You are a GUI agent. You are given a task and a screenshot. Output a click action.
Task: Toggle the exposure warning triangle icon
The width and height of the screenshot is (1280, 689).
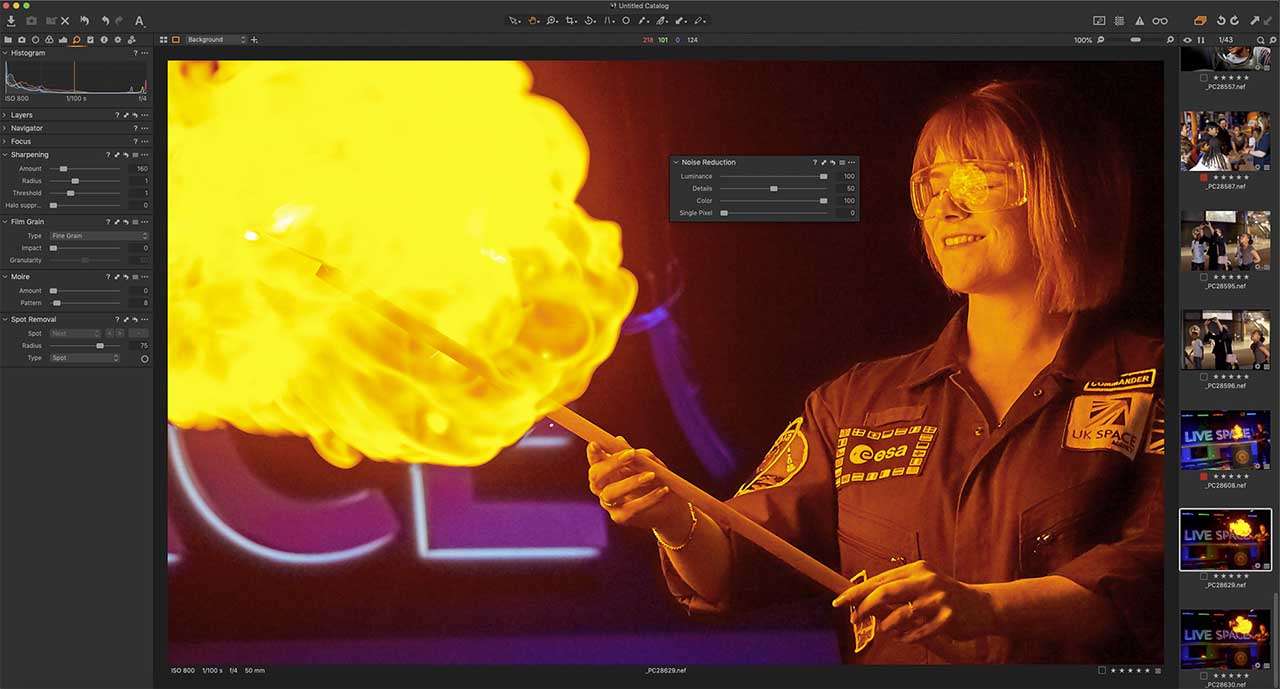[x=1139, y=20]
